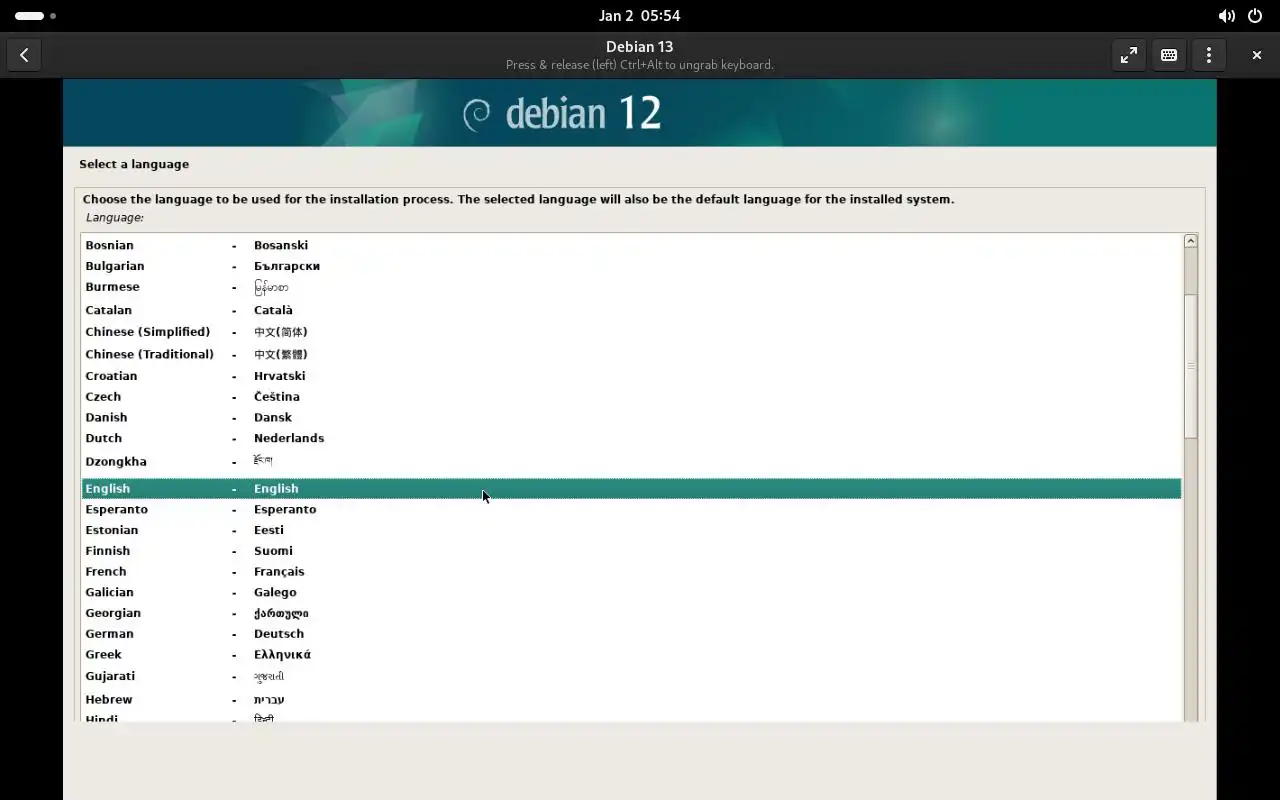Select the Dzongkha language row

point(631,461)
